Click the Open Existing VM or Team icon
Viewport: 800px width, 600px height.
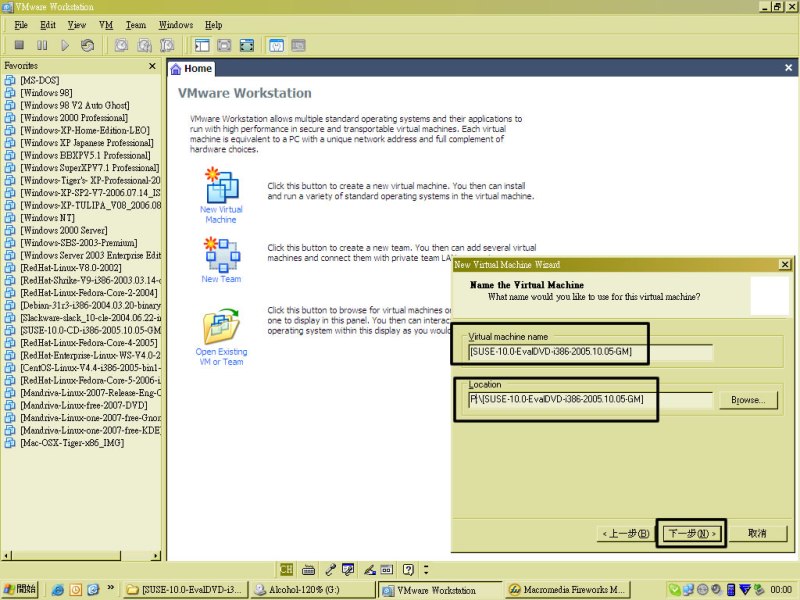[x=221, y=327]
